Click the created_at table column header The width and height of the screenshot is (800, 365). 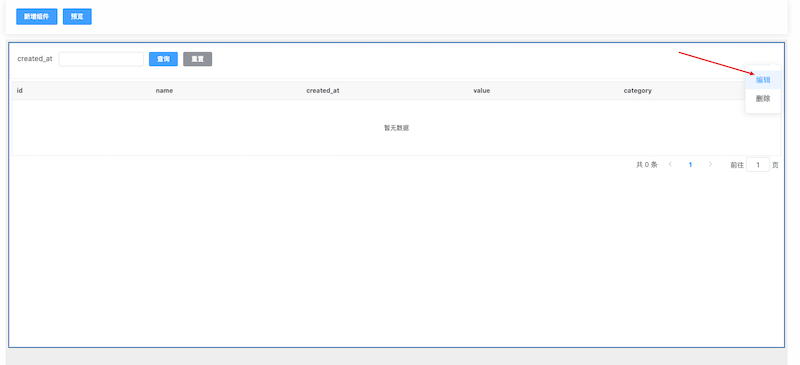click(323, 90)
